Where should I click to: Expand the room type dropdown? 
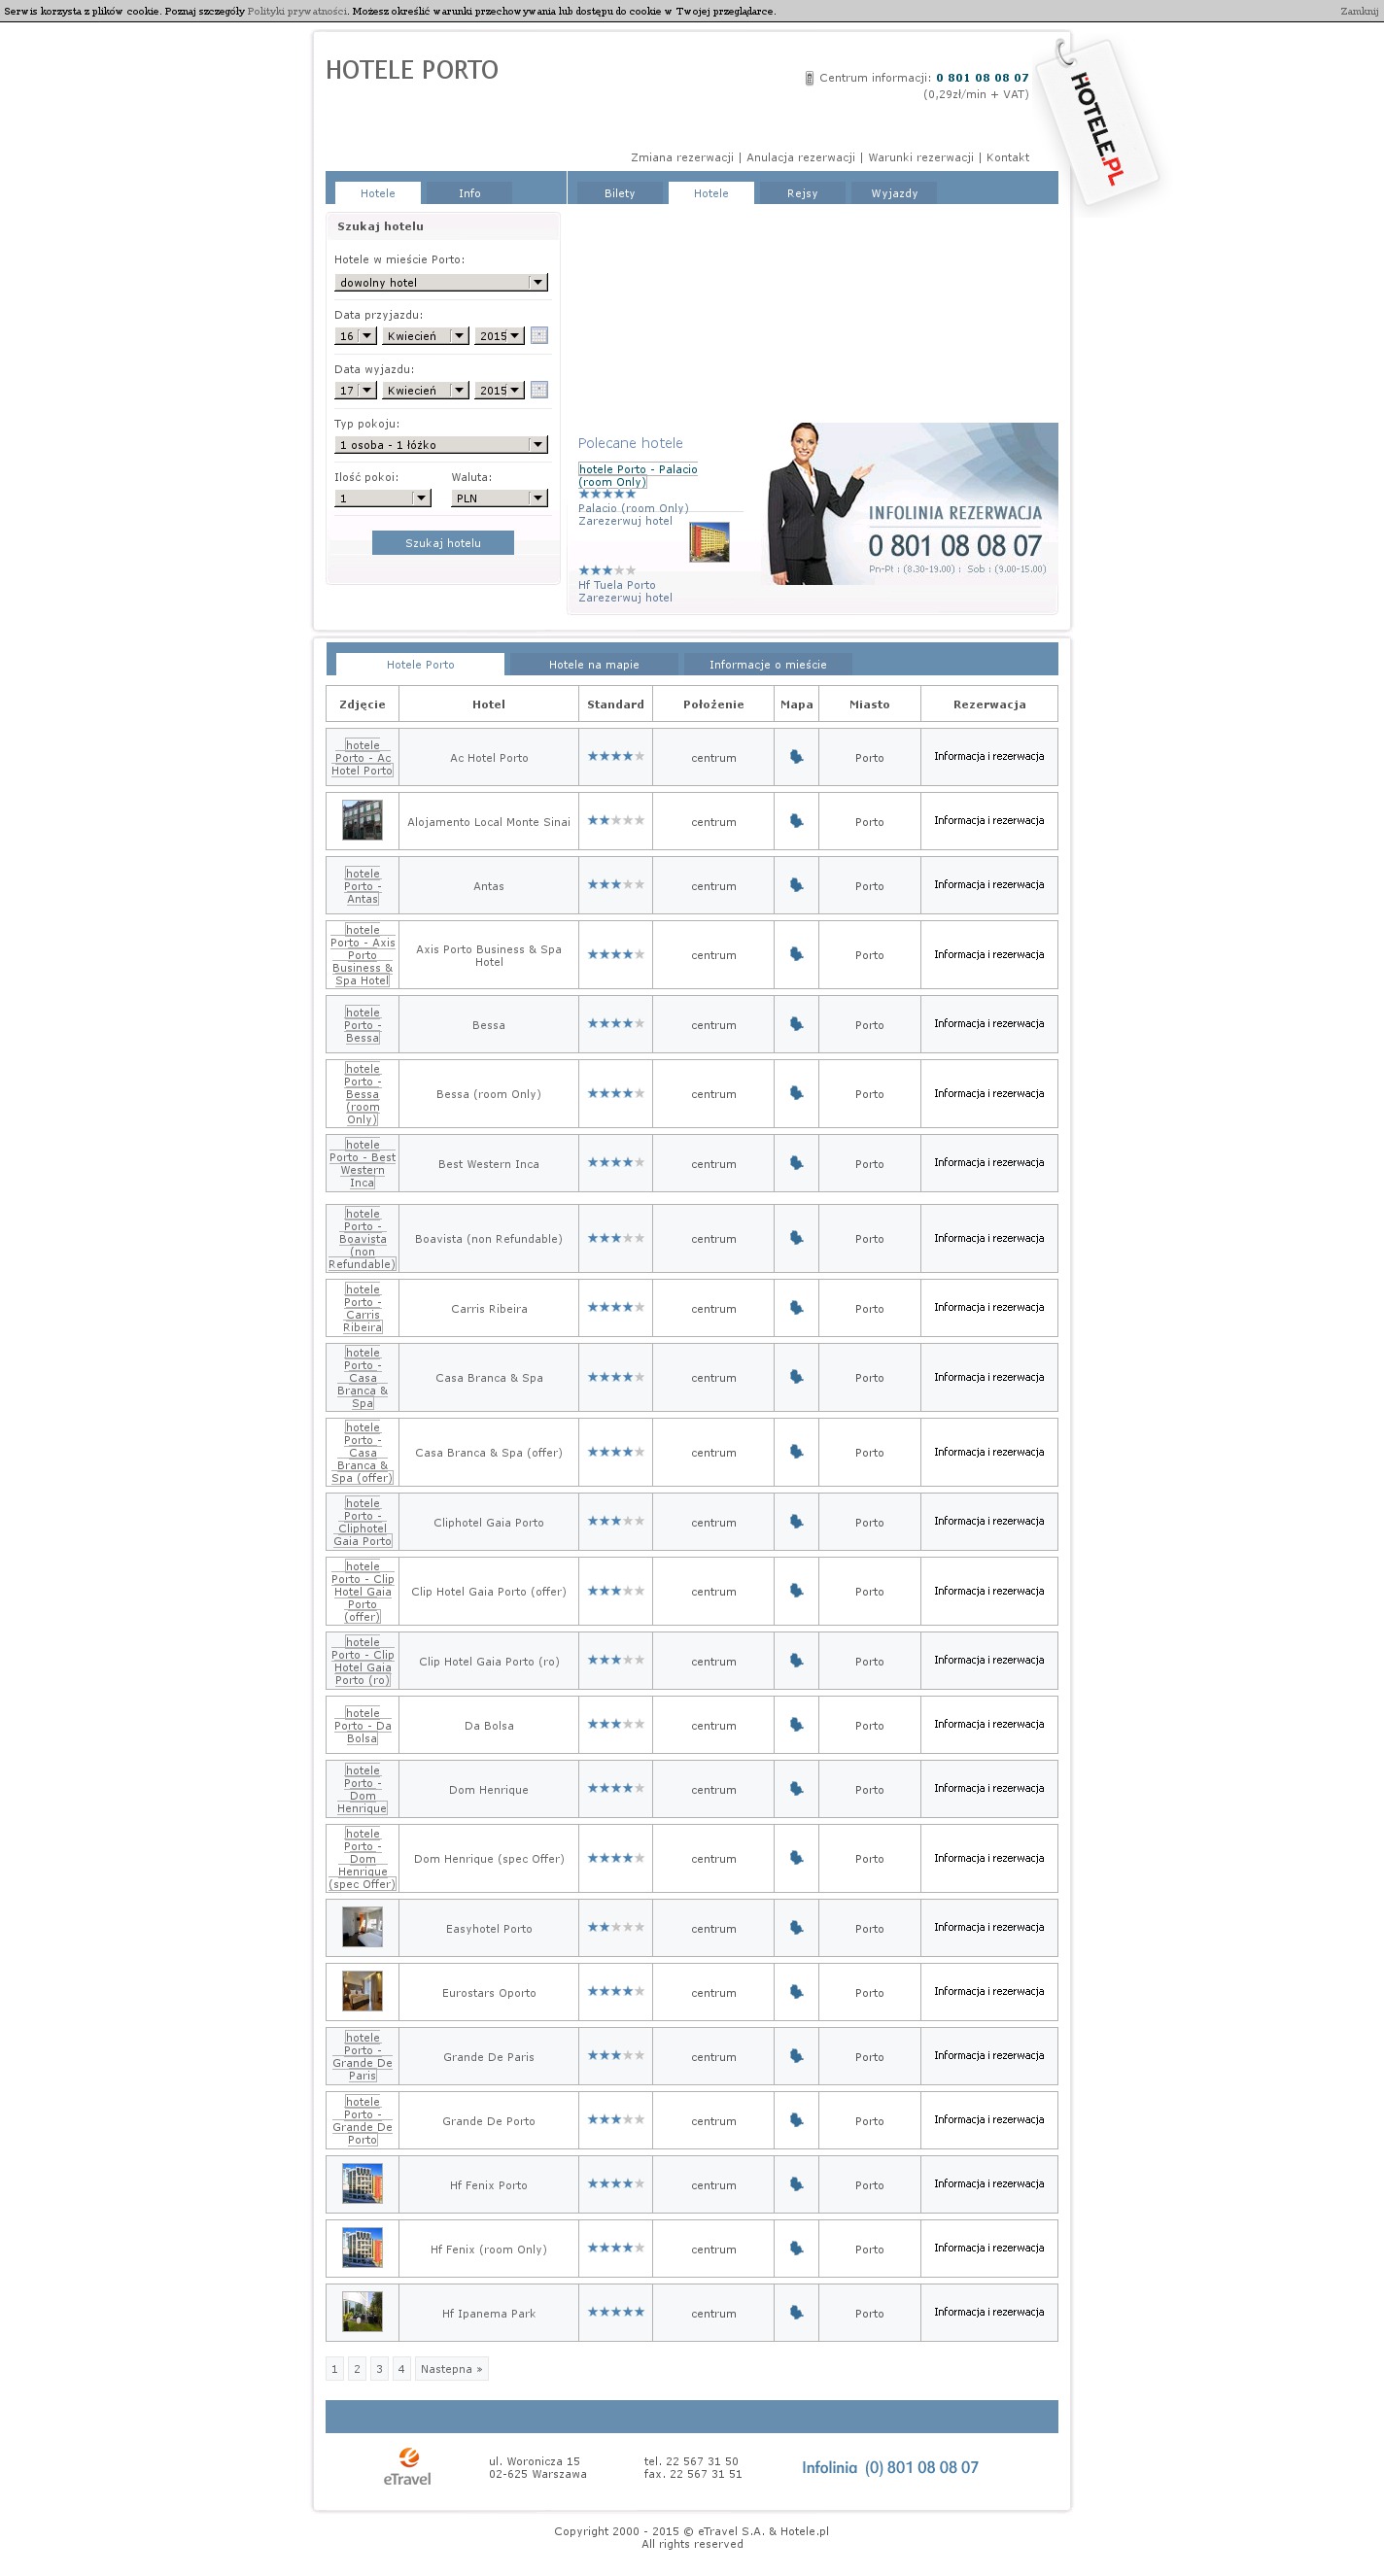tap(441, 444)
